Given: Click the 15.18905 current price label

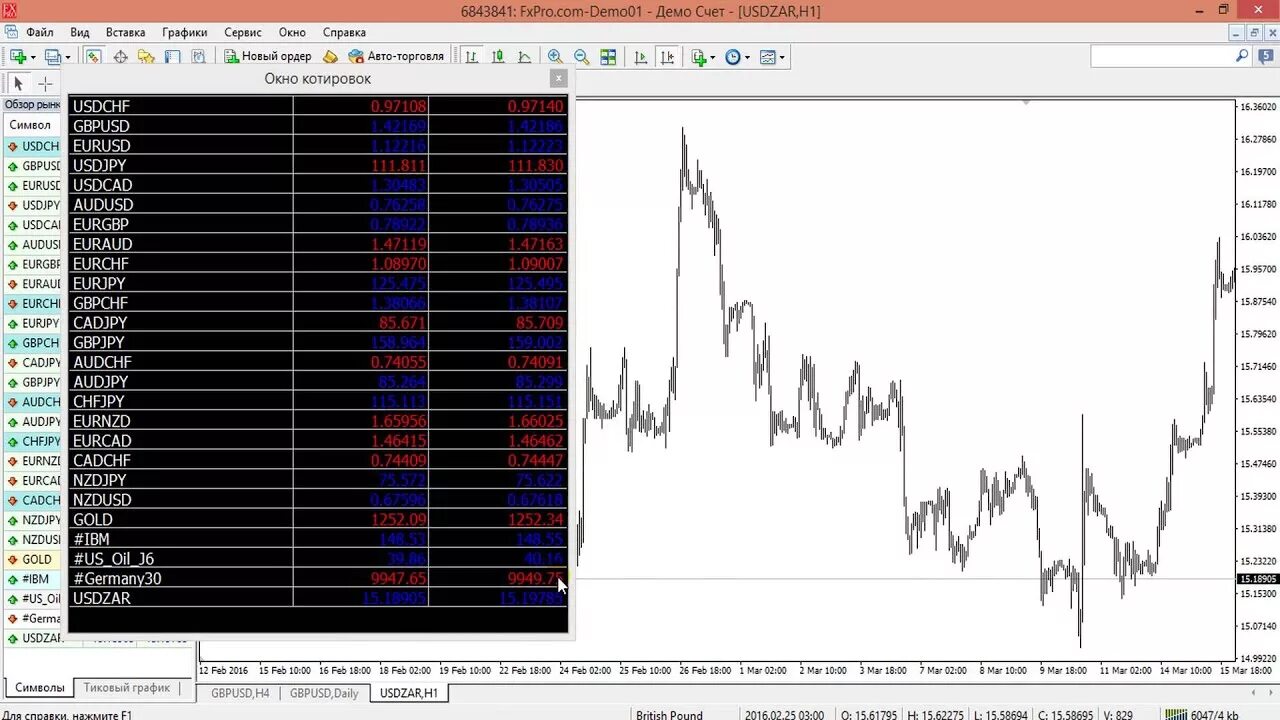Looking at the screenshot, I should 1257,579.
